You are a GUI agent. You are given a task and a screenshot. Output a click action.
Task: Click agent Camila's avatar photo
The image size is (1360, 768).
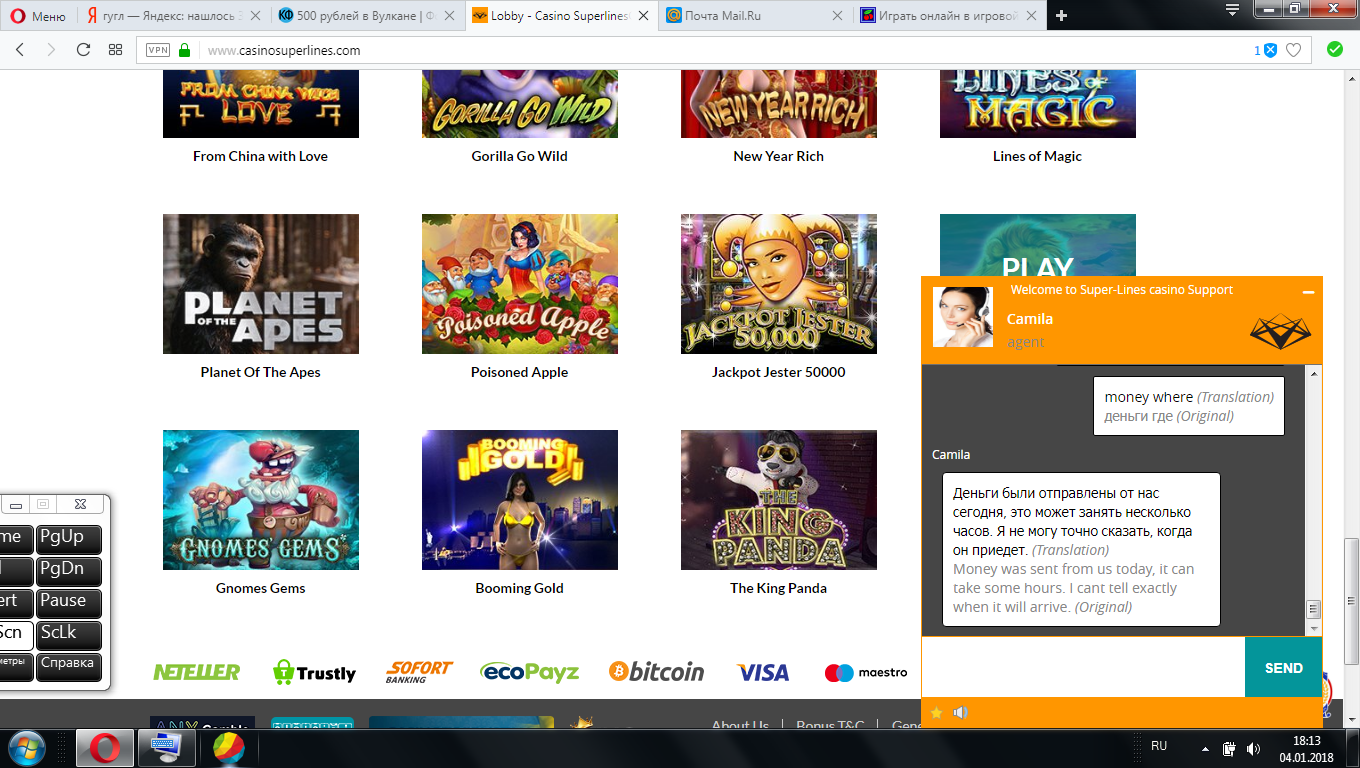tap(963, 317)
